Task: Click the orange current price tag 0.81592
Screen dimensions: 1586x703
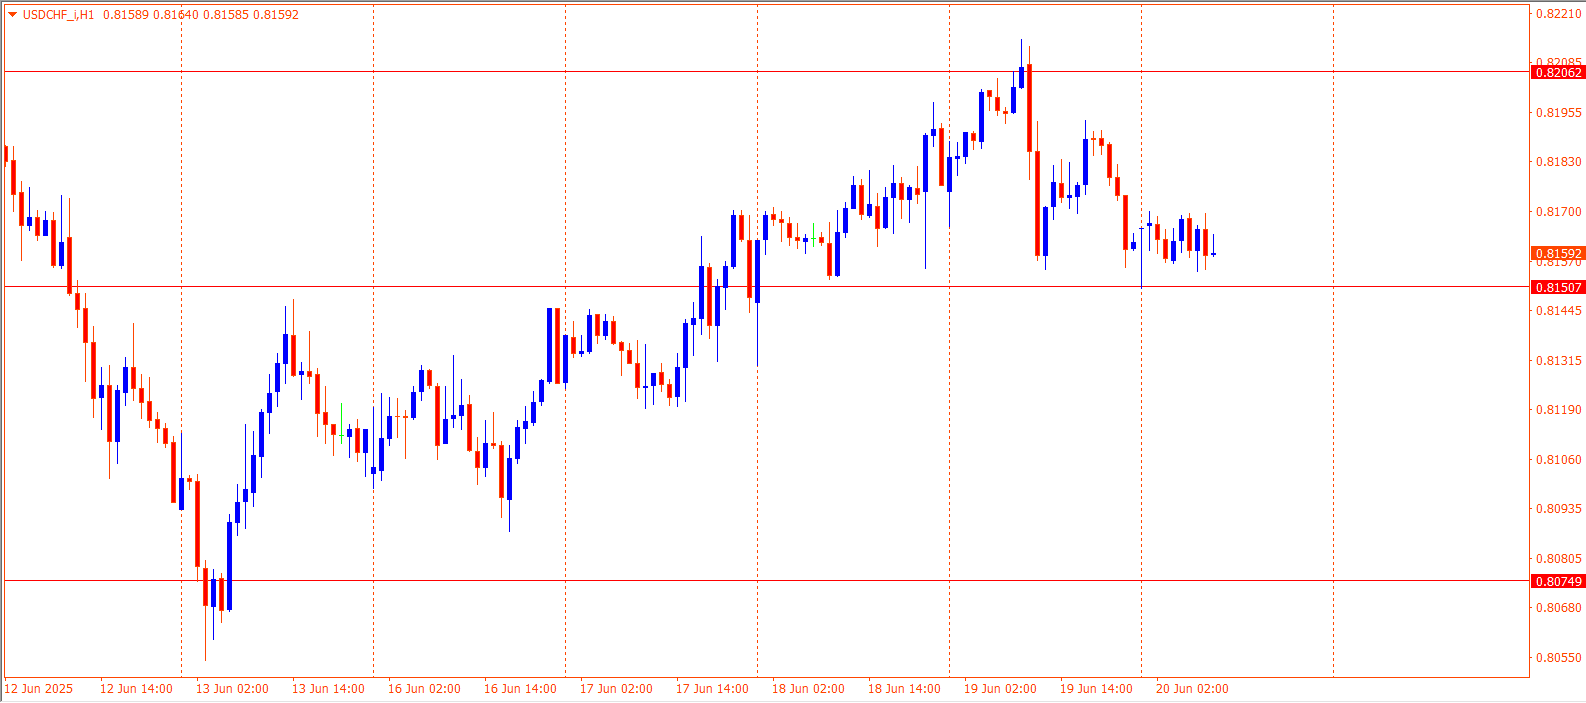Action: (1558, 253)
